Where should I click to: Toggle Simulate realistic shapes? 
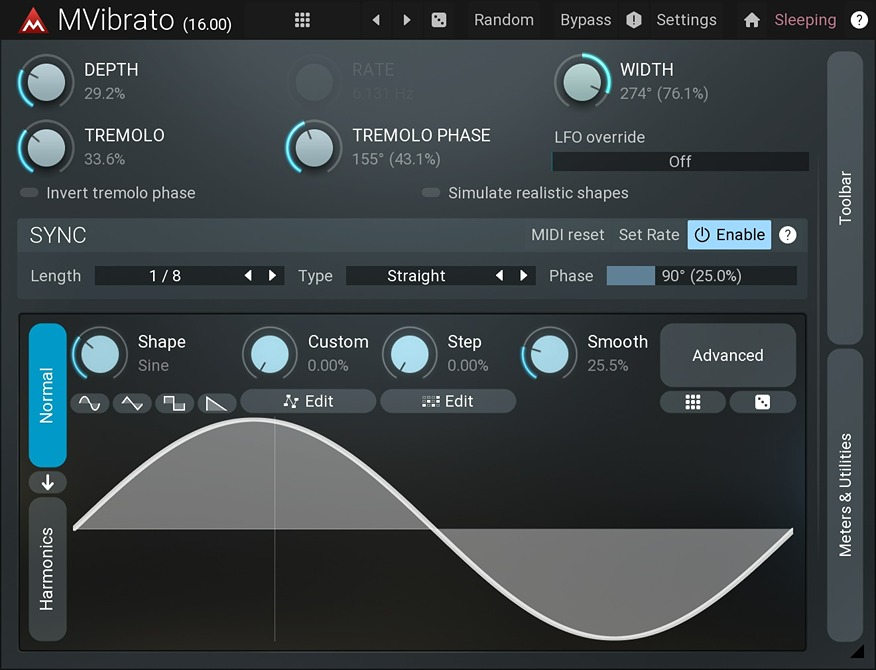coord(430,193)
